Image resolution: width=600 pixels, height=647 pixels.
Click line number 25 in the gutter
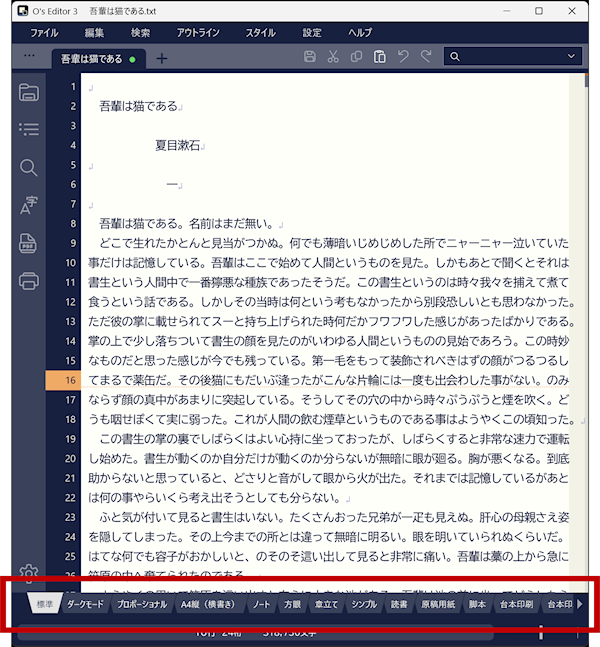pyautogui.click(x=71, y=556)
